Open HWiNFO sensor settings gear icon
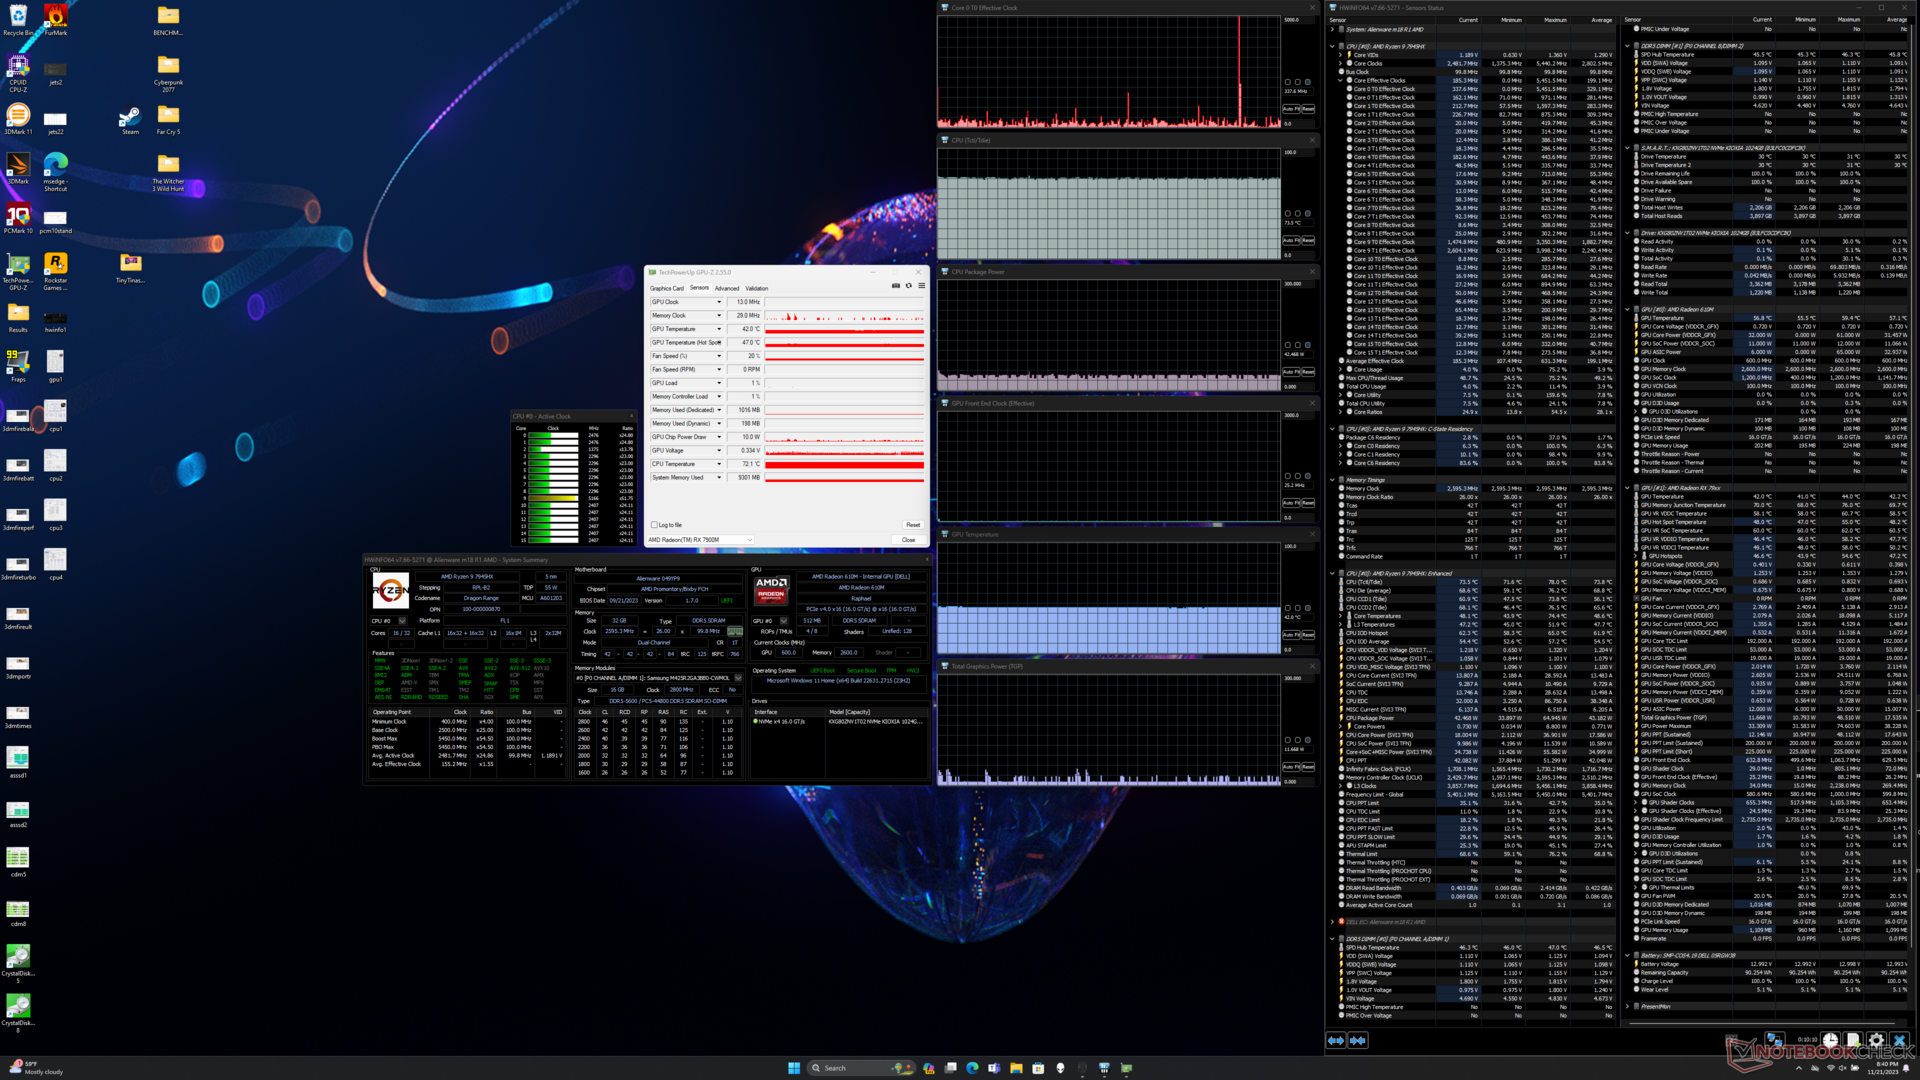1920x1080 pixels. point(1876,1041)
